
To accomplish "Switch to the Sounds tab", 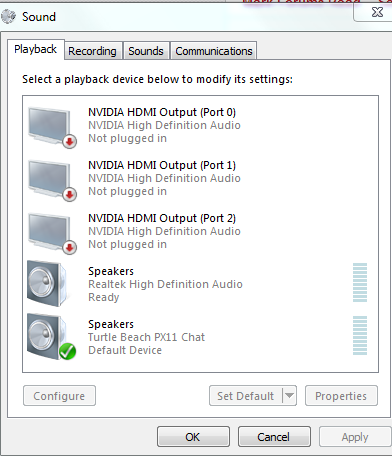I will coord(146,51).
